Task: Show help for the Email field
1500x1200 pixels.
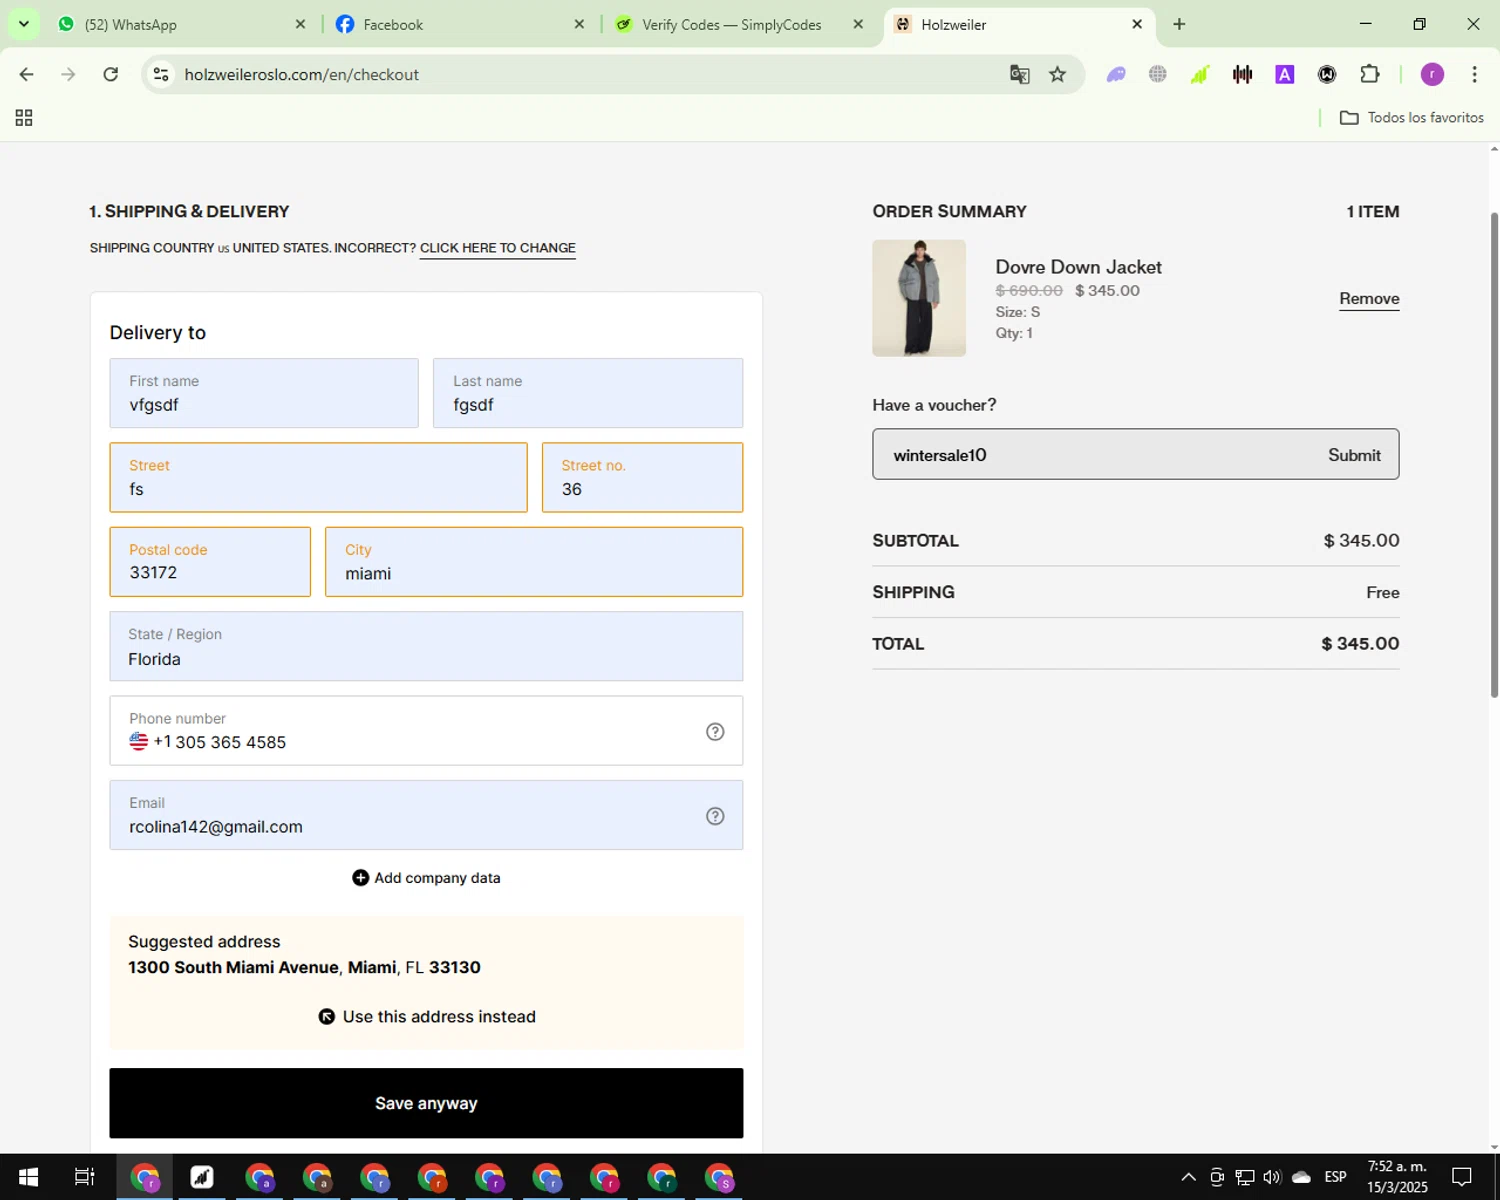Action: pos(715,816)
